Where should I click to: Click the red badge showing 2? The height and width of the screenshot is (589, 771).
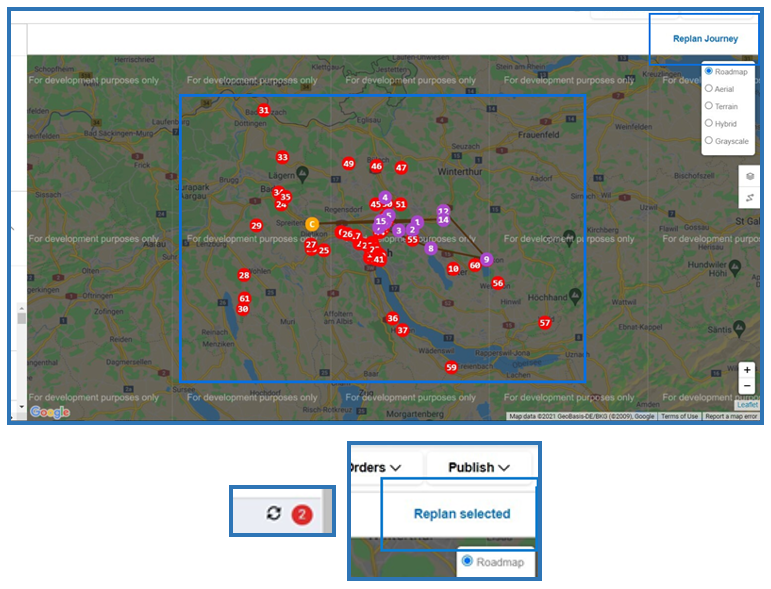pos(302,515)
